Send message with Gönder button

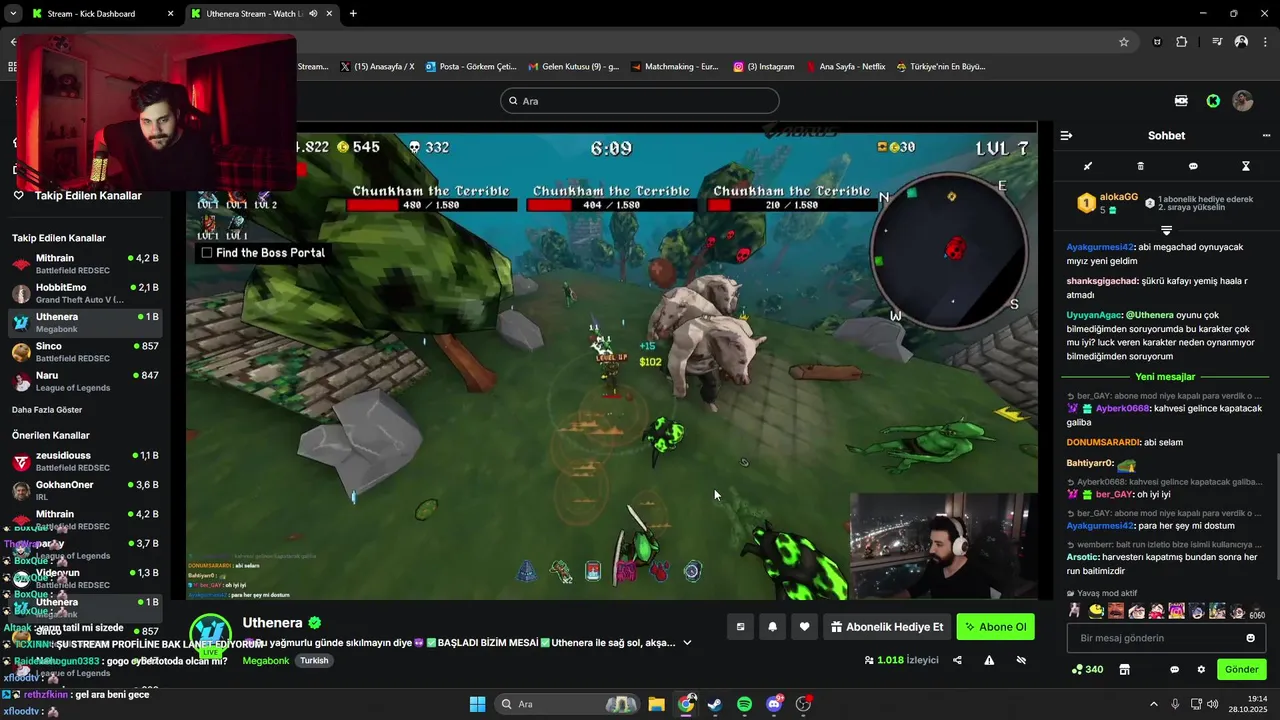(x=1241, y=669)
